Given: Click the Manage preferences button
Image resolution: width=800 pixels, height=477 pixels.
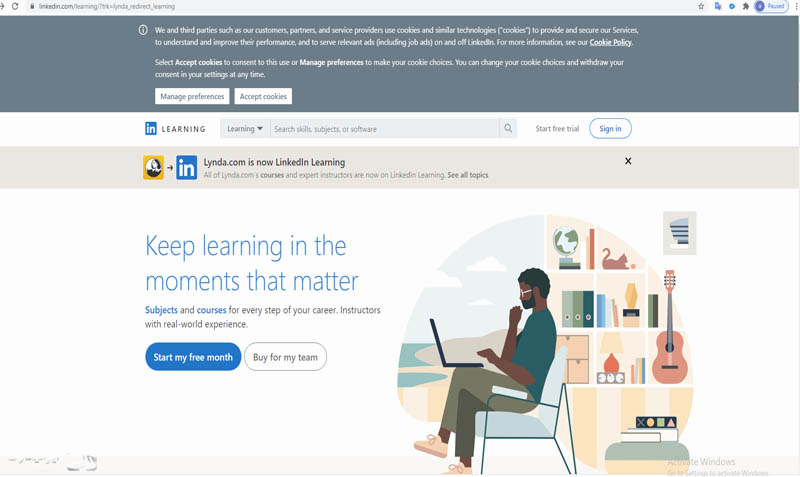Looking at the screenshot, I should tap(192, 96).
